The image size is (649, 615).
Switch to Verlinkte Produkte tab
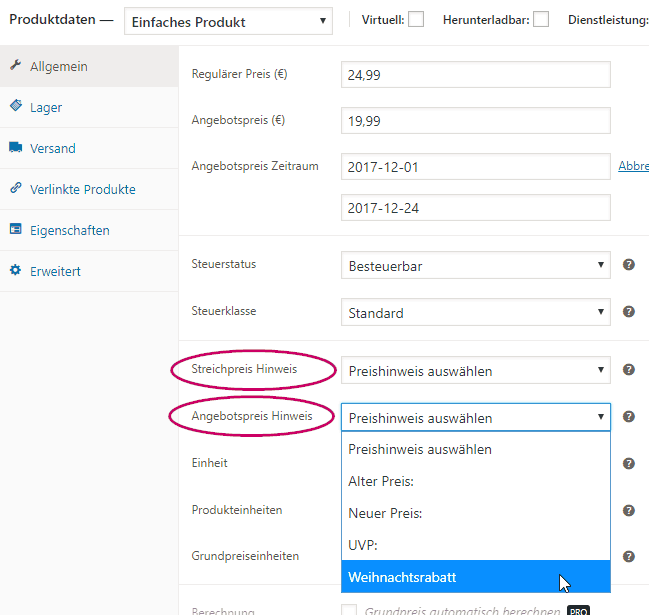click(89, 189)
